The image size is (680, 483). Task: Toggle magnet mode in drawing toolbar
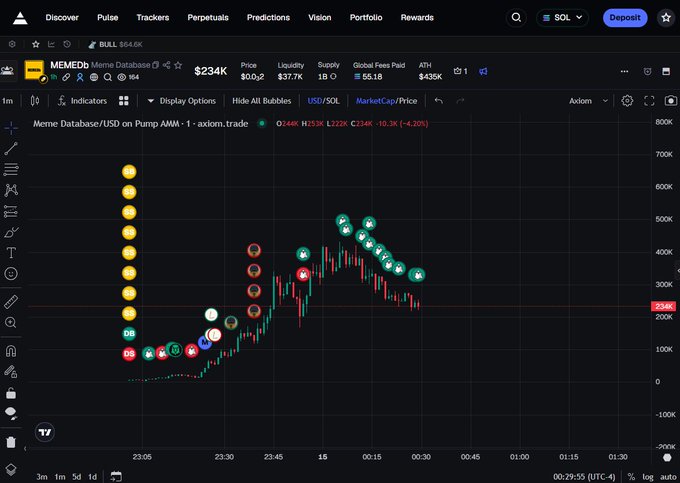(11, 351)
